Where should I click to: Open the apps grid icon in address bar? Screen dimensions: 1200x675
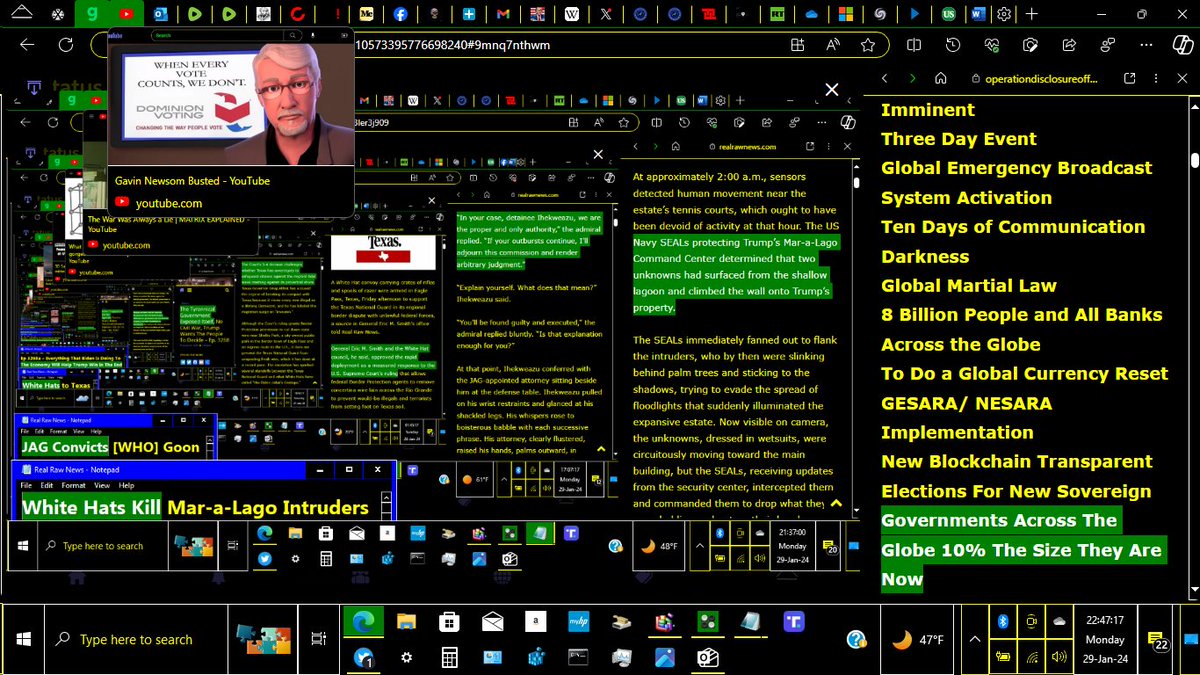click(797, 45)
